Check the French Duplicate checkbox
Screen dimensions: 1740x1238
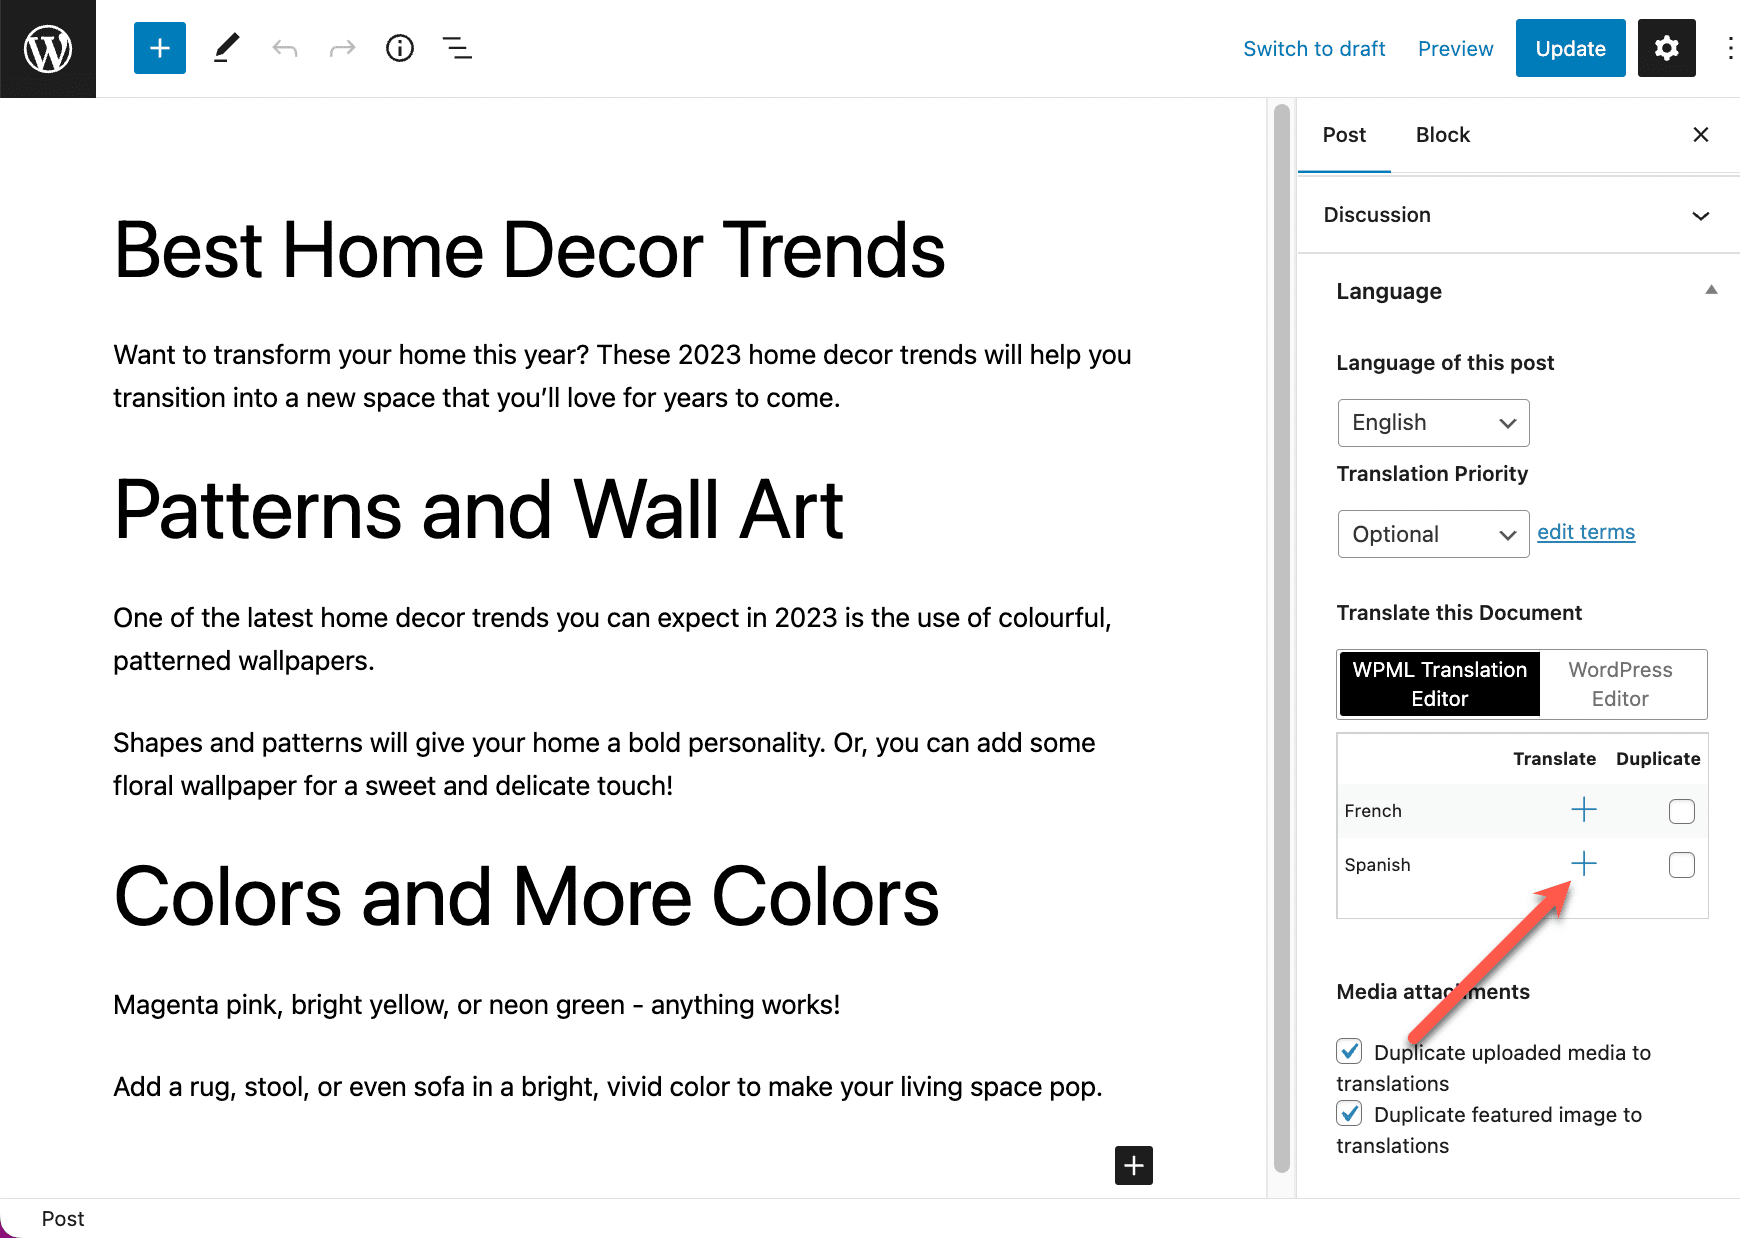pos(1681,811)
